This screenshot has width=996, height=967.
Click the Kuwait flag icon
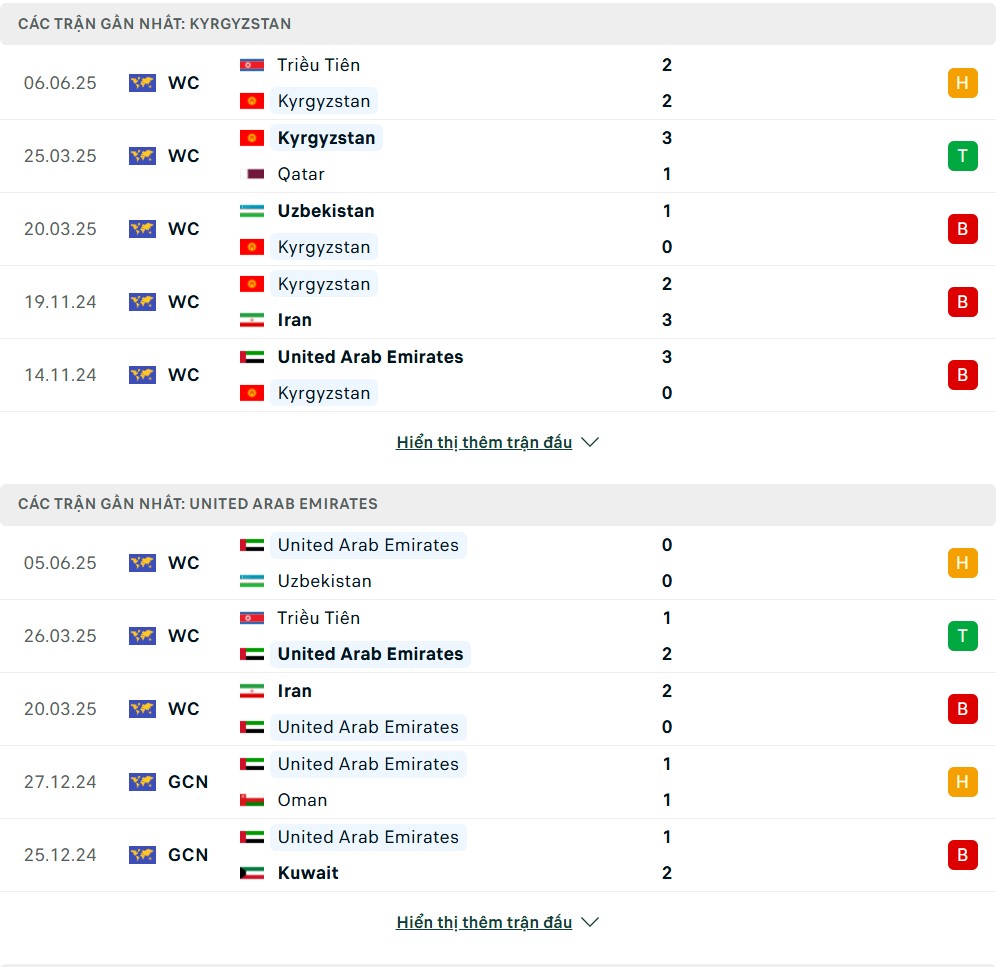point(252,873)
